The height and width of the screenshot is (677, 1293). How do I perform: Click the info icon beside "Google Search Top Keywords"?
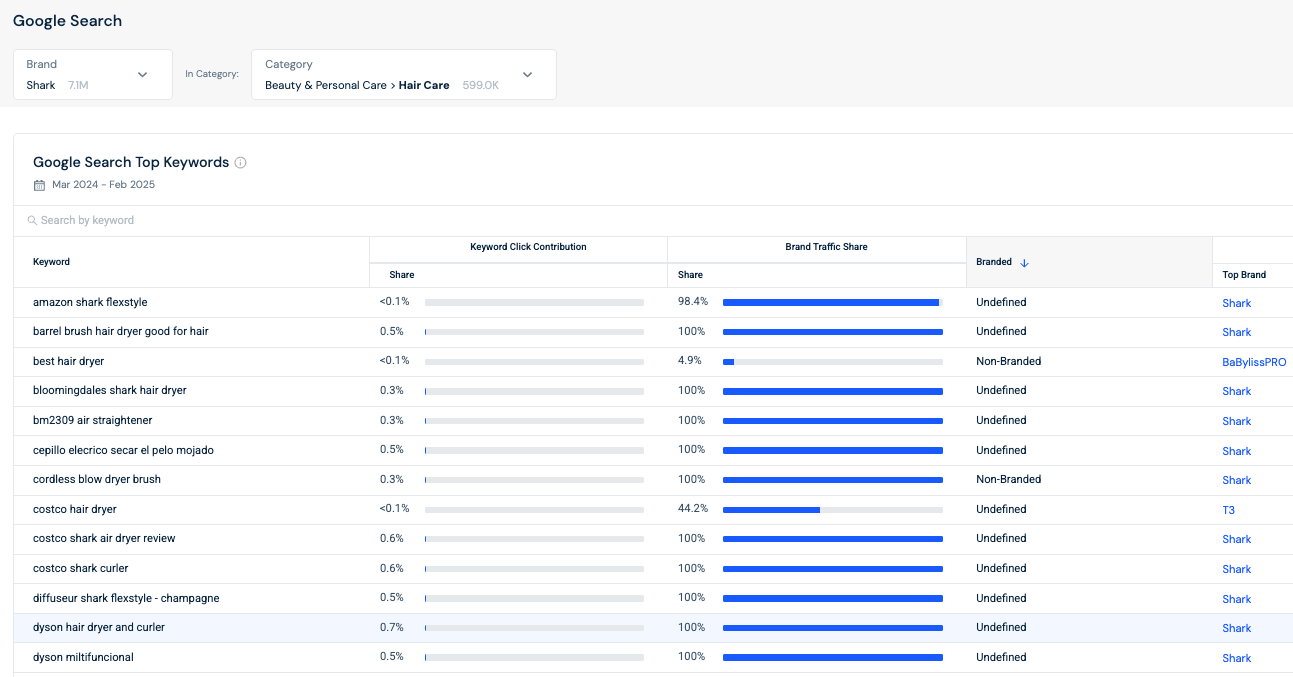(x=240, y=162)
